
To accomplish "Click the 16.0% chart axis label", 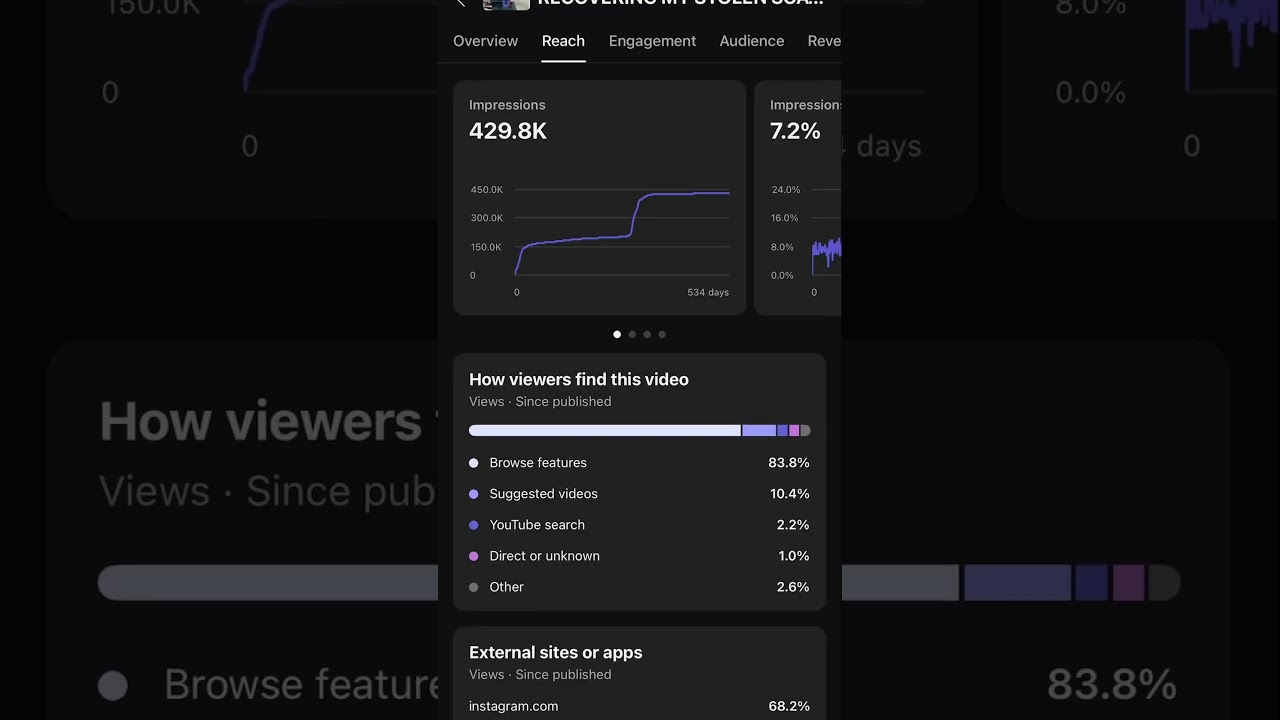I will tap(785, 218).
